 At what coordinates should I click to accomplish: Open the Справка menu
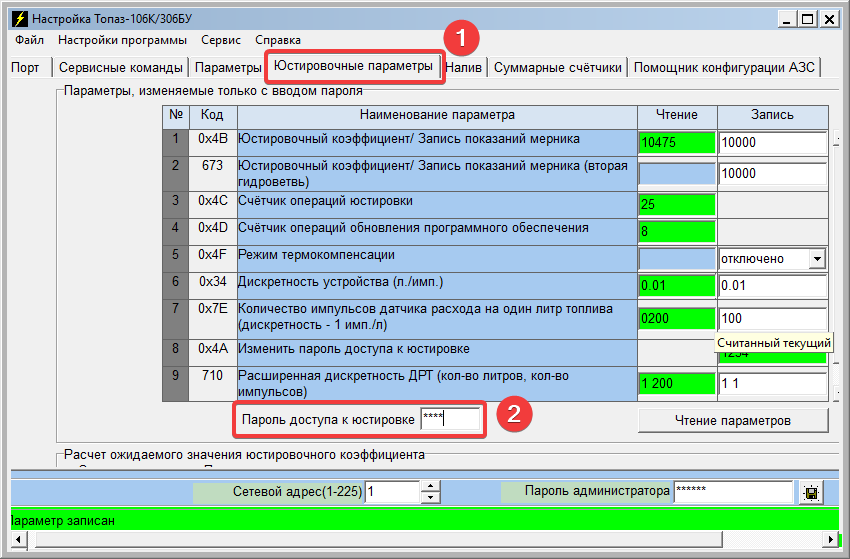278,40
